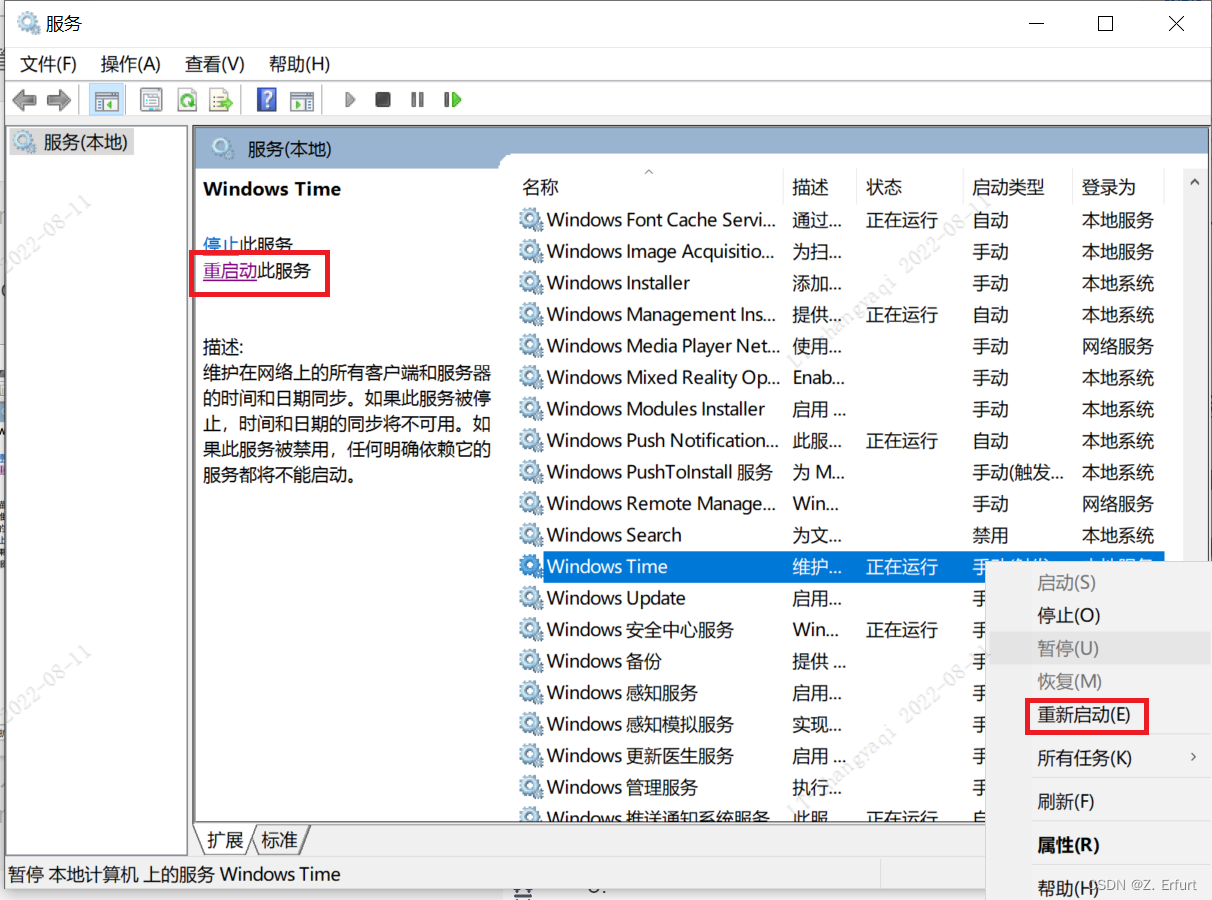1212x900 pixels.
Task: Select the Windows 更新医生服务 row
Action: pyautogui.click(x=751, y=756)
